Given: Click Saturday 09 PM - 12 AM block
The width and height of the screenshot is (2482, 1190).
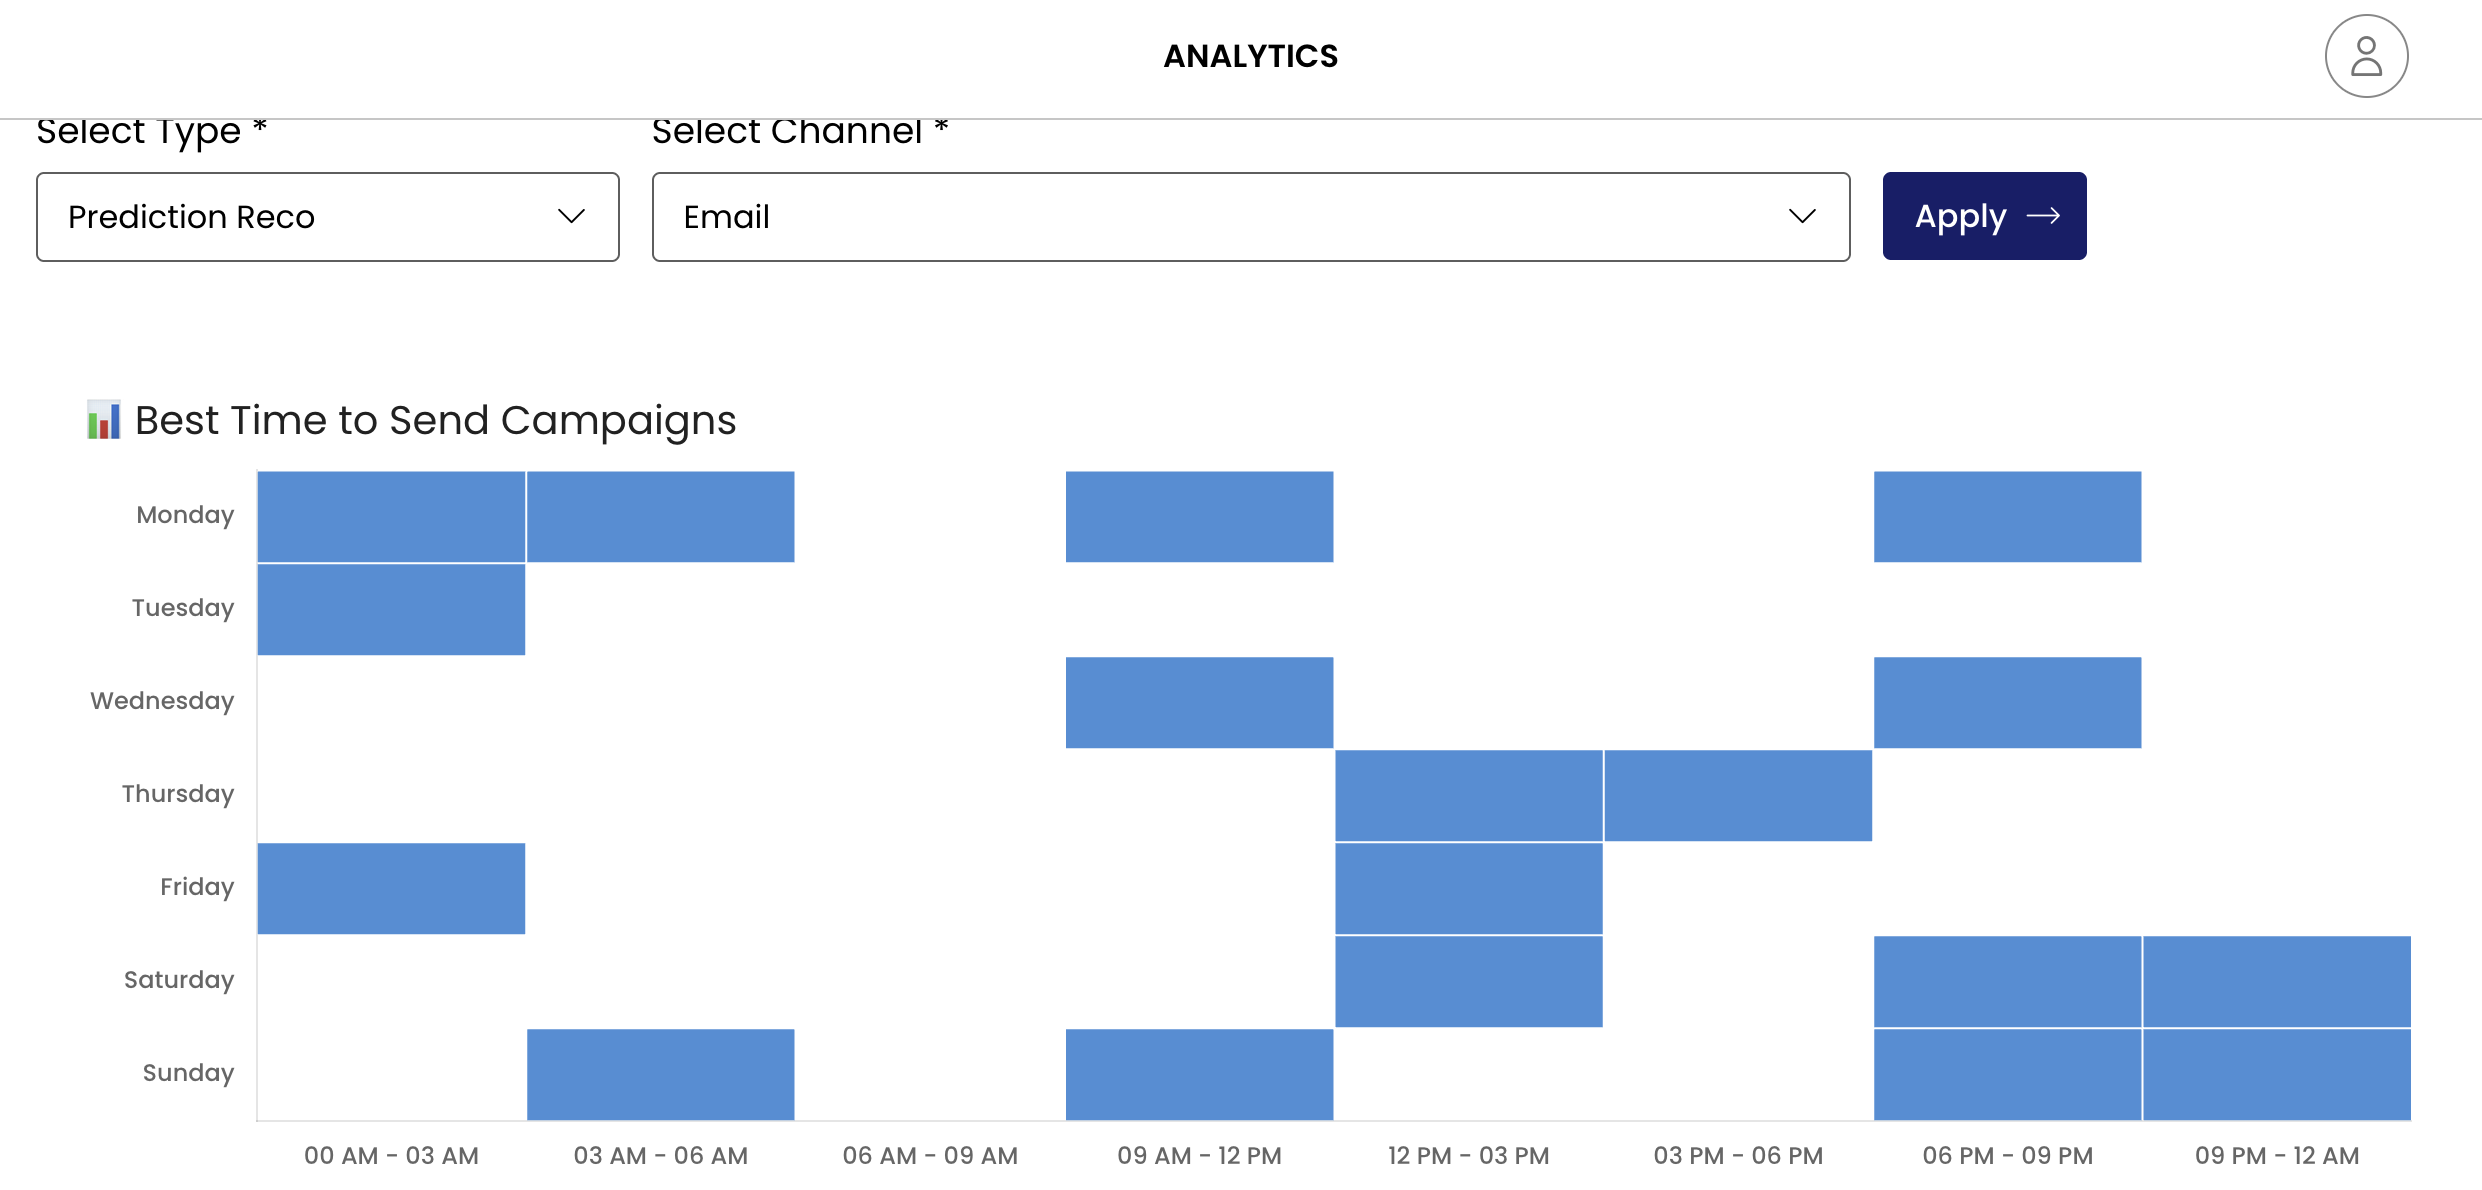Looking at the screenshot, I should point(2277,981).
